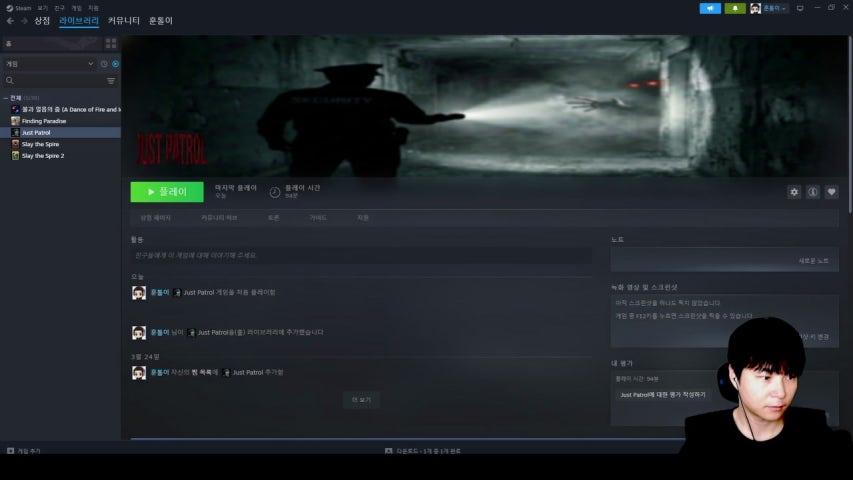853x480 pixels.
Task: Open the 토론 sub-tab
Action: 273,218
